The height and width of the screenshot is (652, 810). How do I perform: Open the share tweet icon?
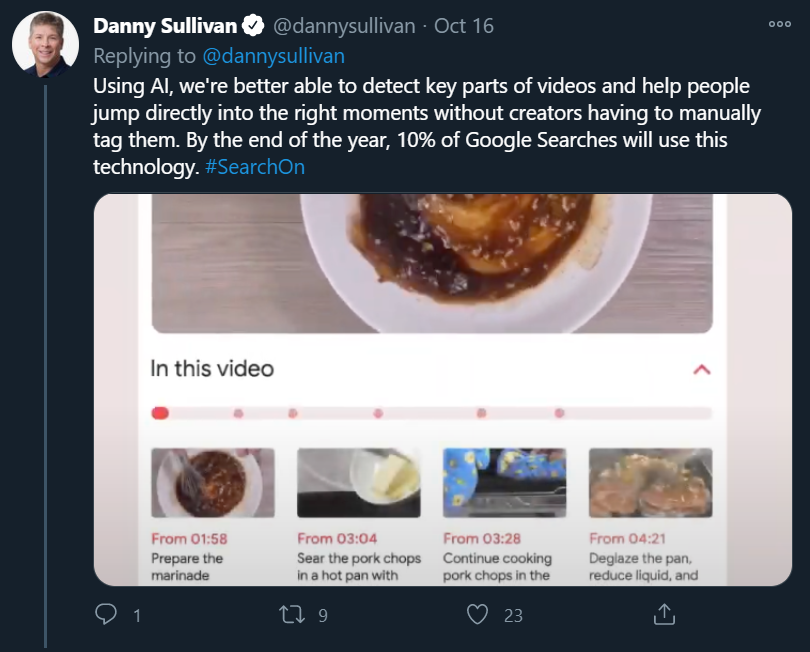coord(665,614)
